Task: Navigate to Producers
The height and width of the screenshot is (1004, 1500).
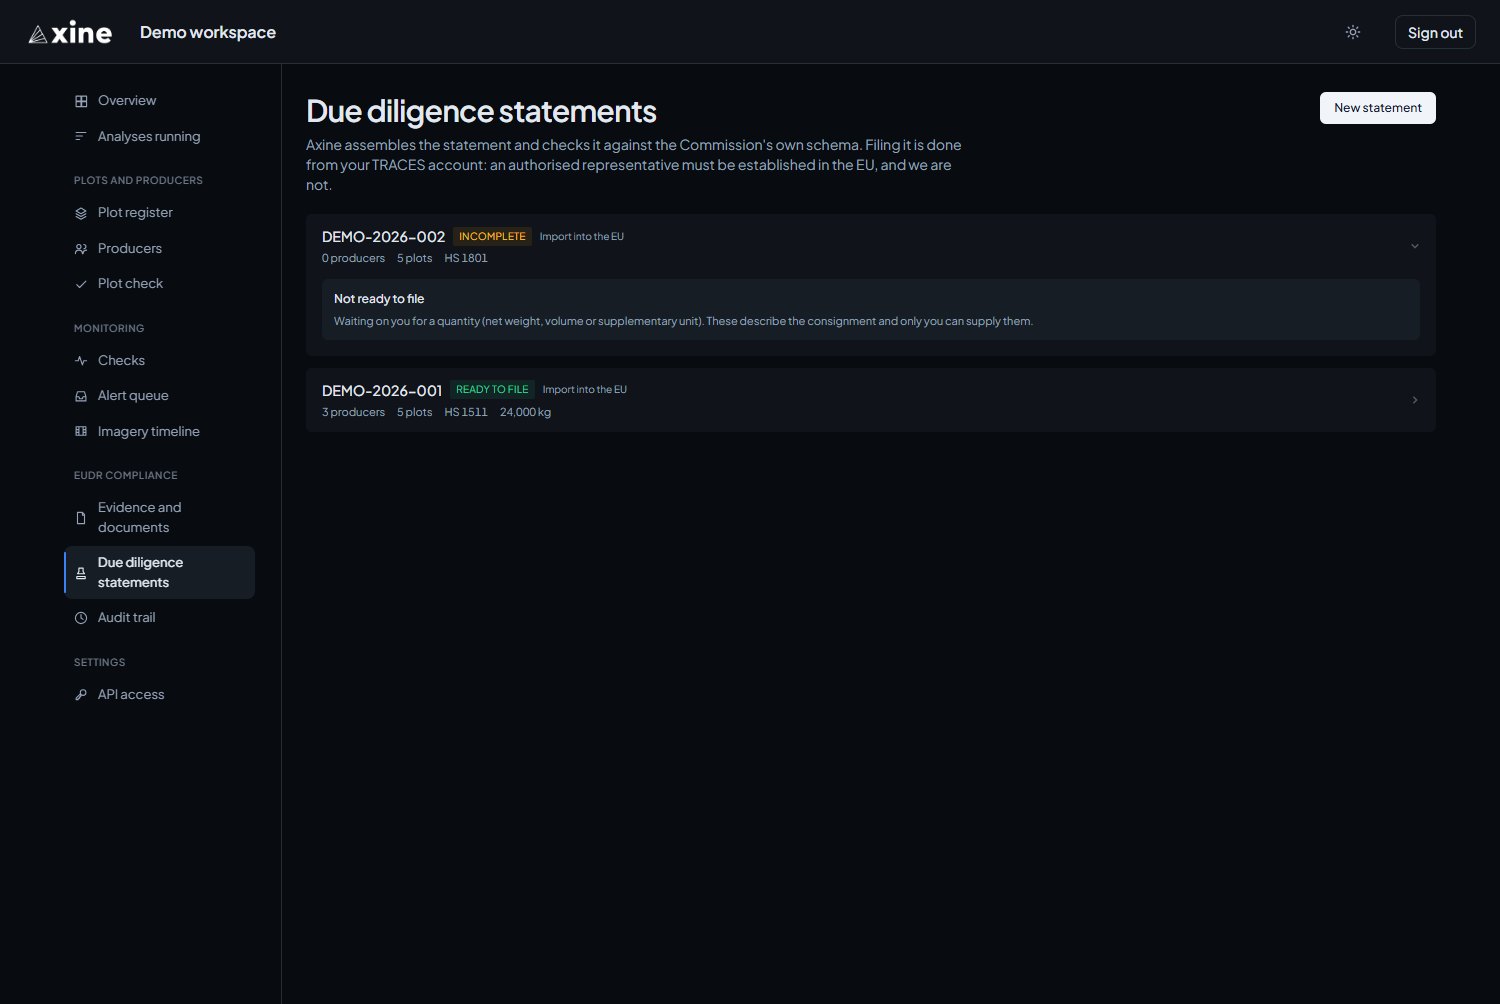Action: tap(159, 249)
